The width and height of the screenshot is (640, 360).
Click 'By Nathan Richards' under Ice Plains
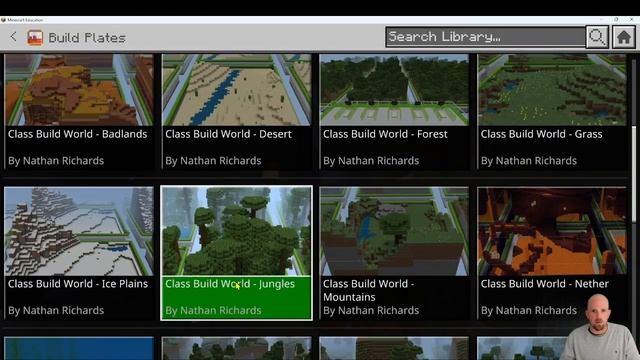(x=56, y=311)
